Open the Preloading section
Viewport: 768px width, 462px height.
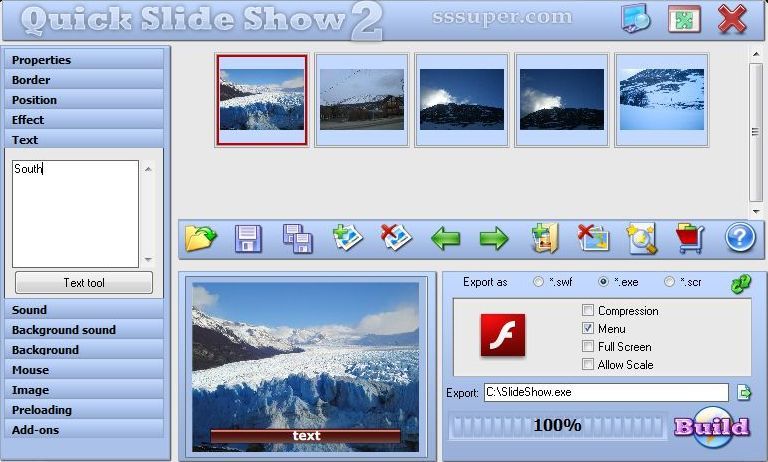click(x=84, y=410)
